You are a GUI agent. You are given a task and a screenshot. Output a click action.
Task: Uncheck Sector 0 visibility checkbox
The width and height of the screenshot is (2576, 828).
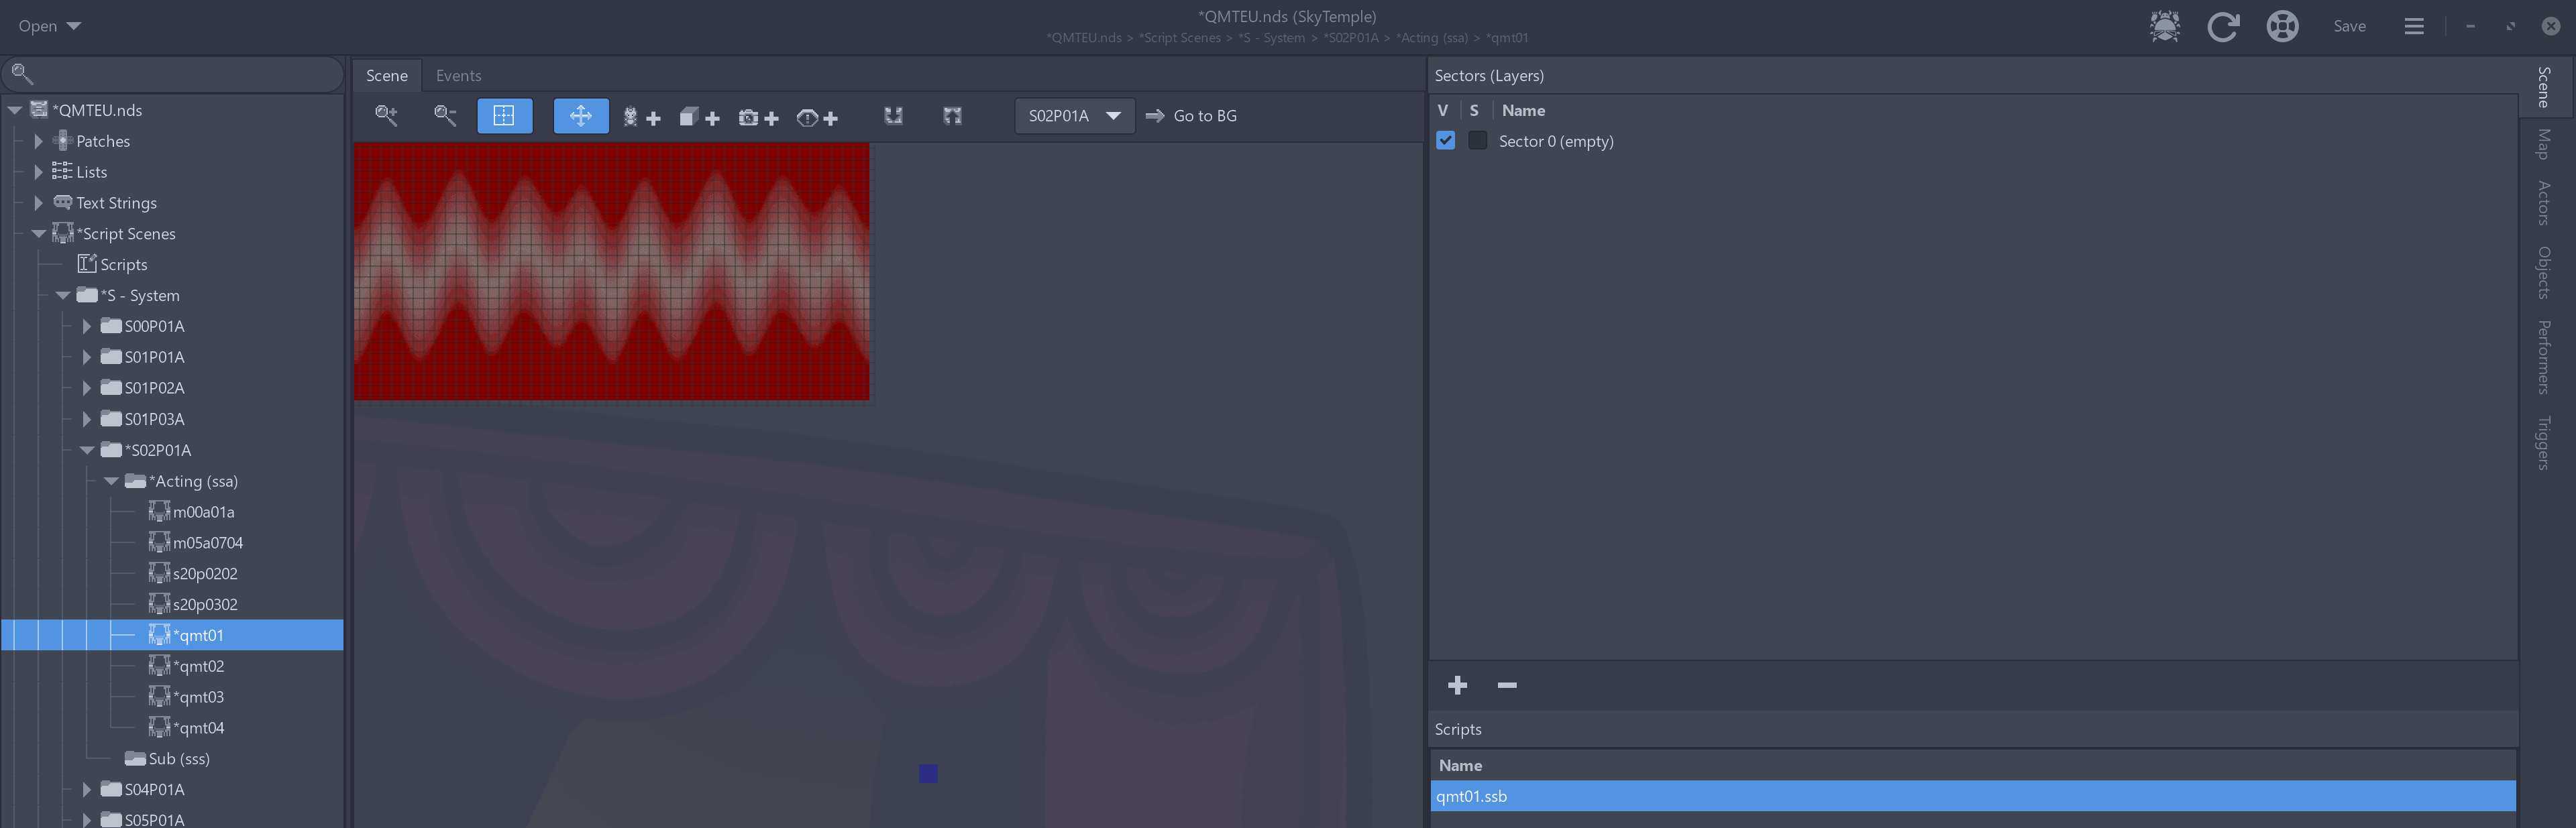click(x=1445, y=141)
